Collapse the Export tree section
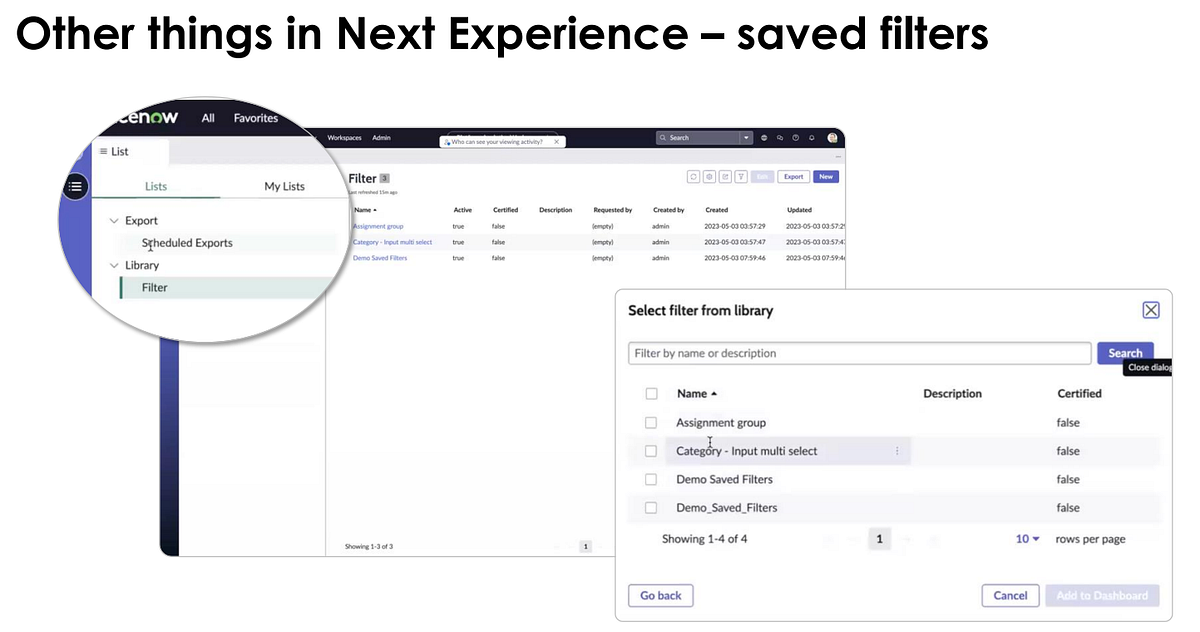Image resolution: width=1200 pixels, height=632 pixels. [x=114, y=220]
